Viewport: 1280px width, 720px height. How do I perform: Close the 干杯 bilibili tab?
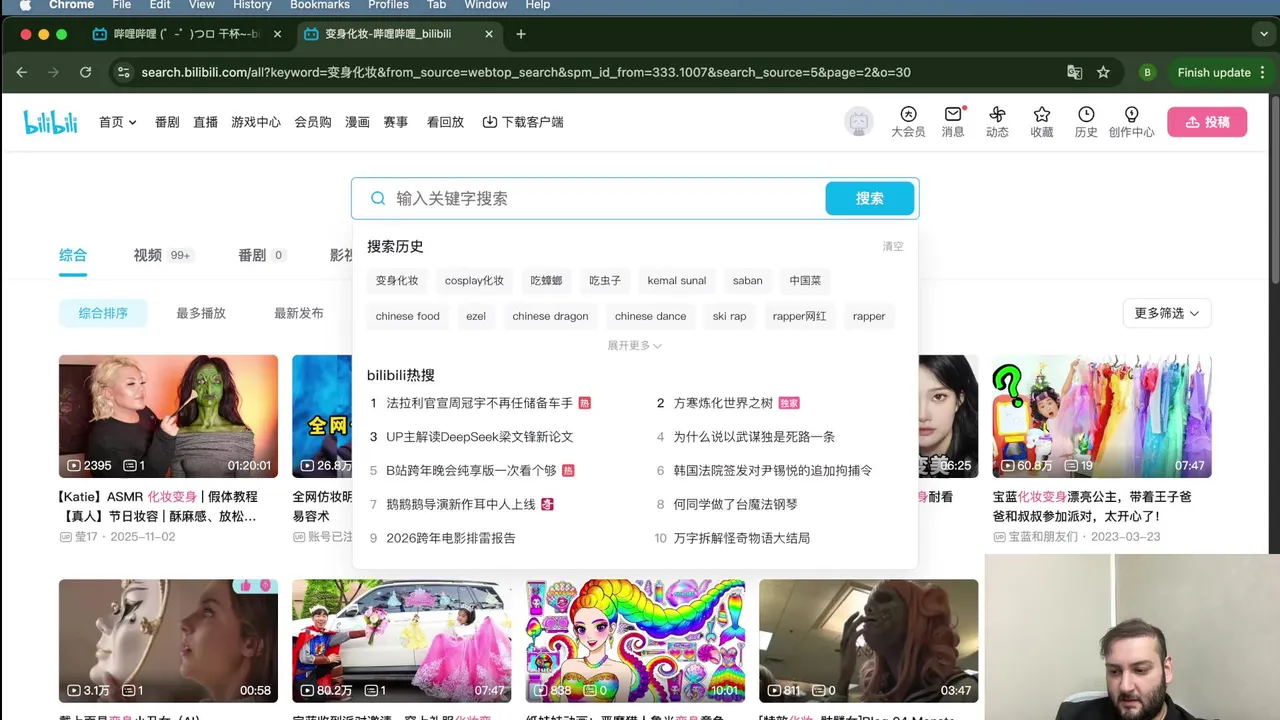278,34
